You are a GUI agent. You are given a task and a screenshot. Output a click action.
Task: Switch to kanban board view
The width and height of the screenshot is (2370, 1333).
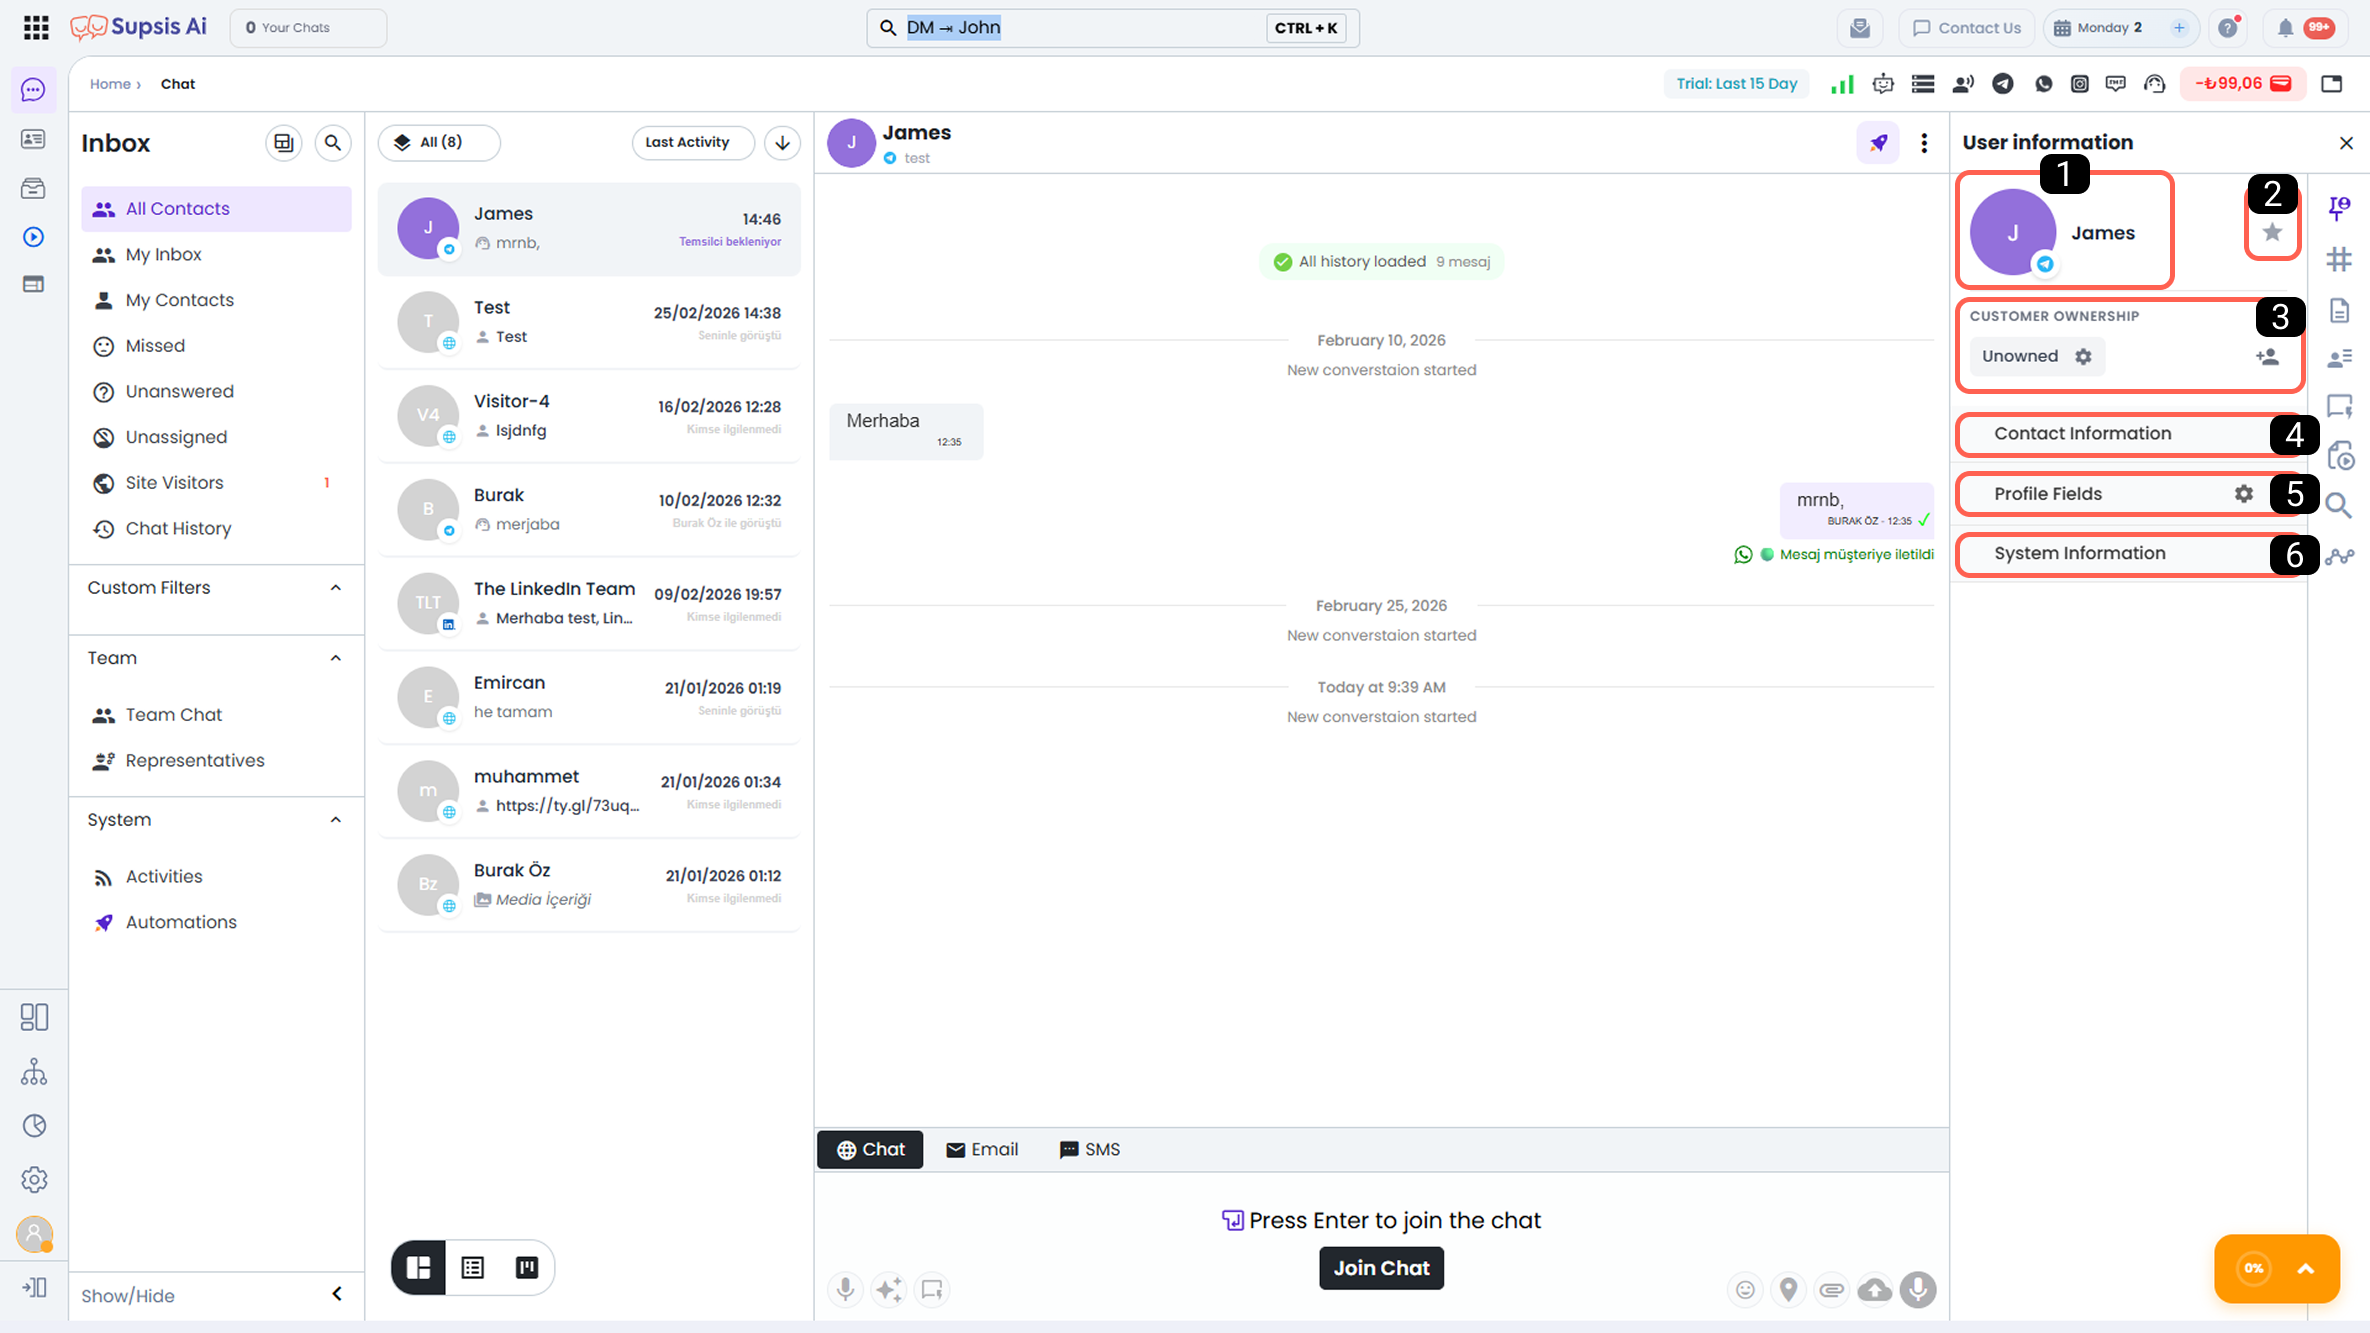(527, 1268)
